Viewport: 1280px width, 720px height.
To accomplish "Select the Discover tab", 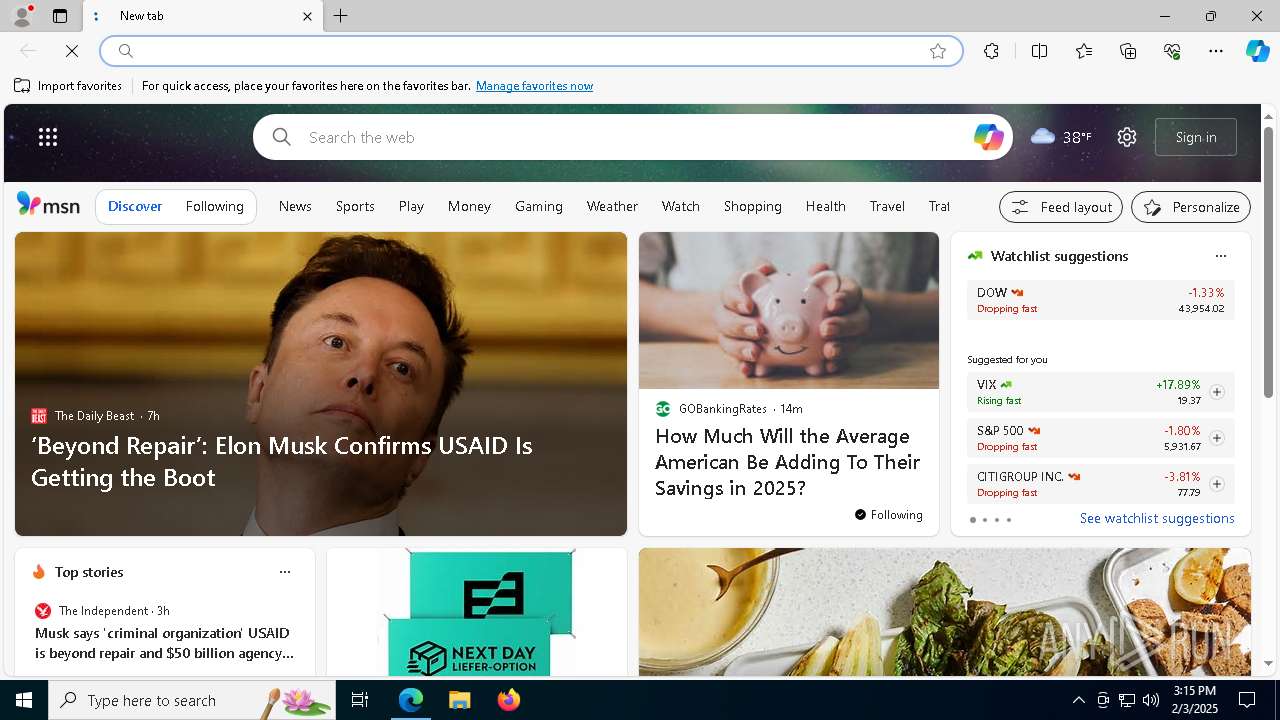I will (135, 207).
